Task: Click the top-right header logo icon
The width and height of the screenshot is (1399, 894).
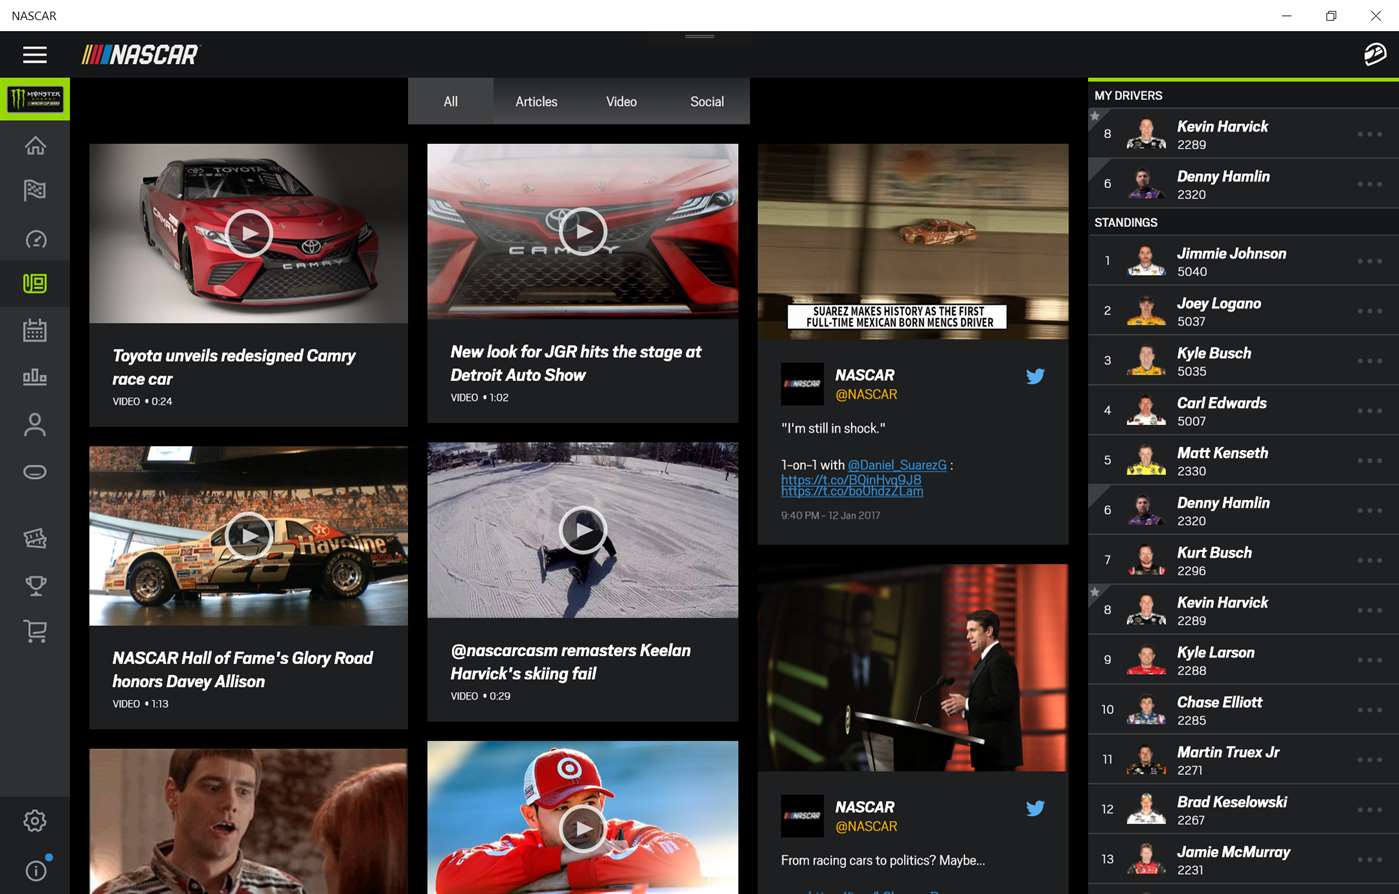Action: (x=1375, y=54)
